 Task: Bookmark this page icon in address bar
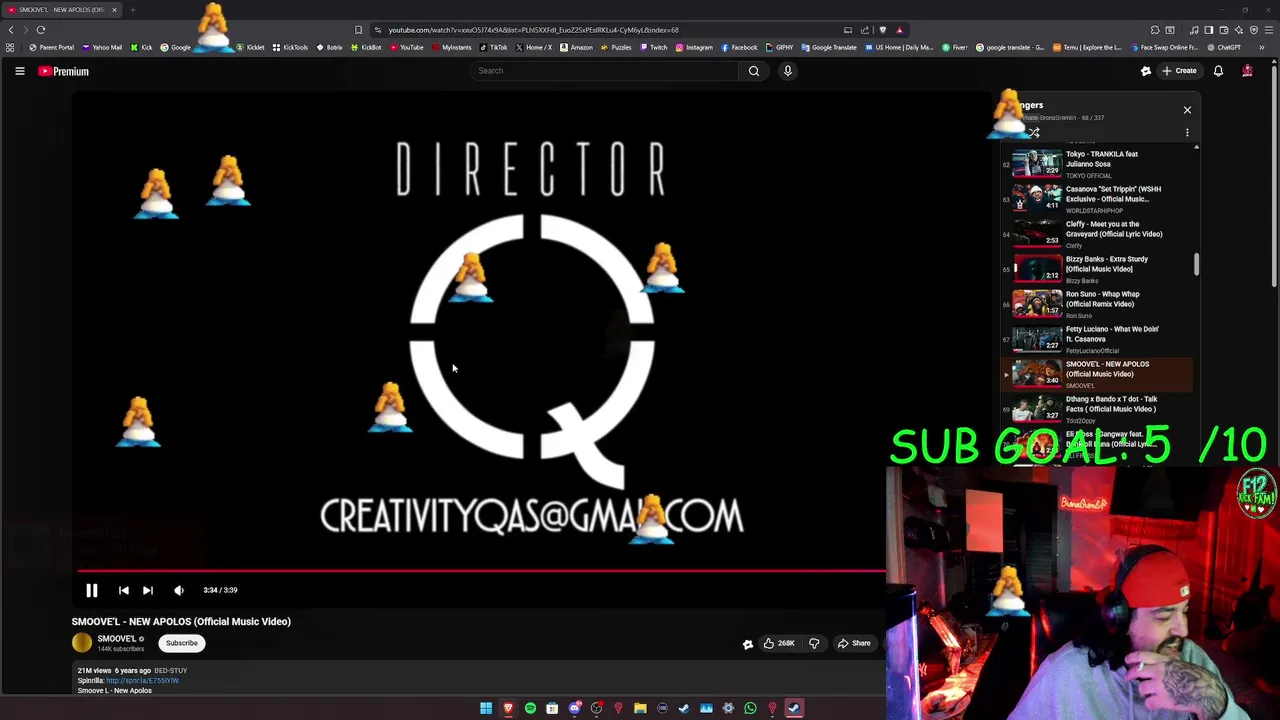click(358, 30)
